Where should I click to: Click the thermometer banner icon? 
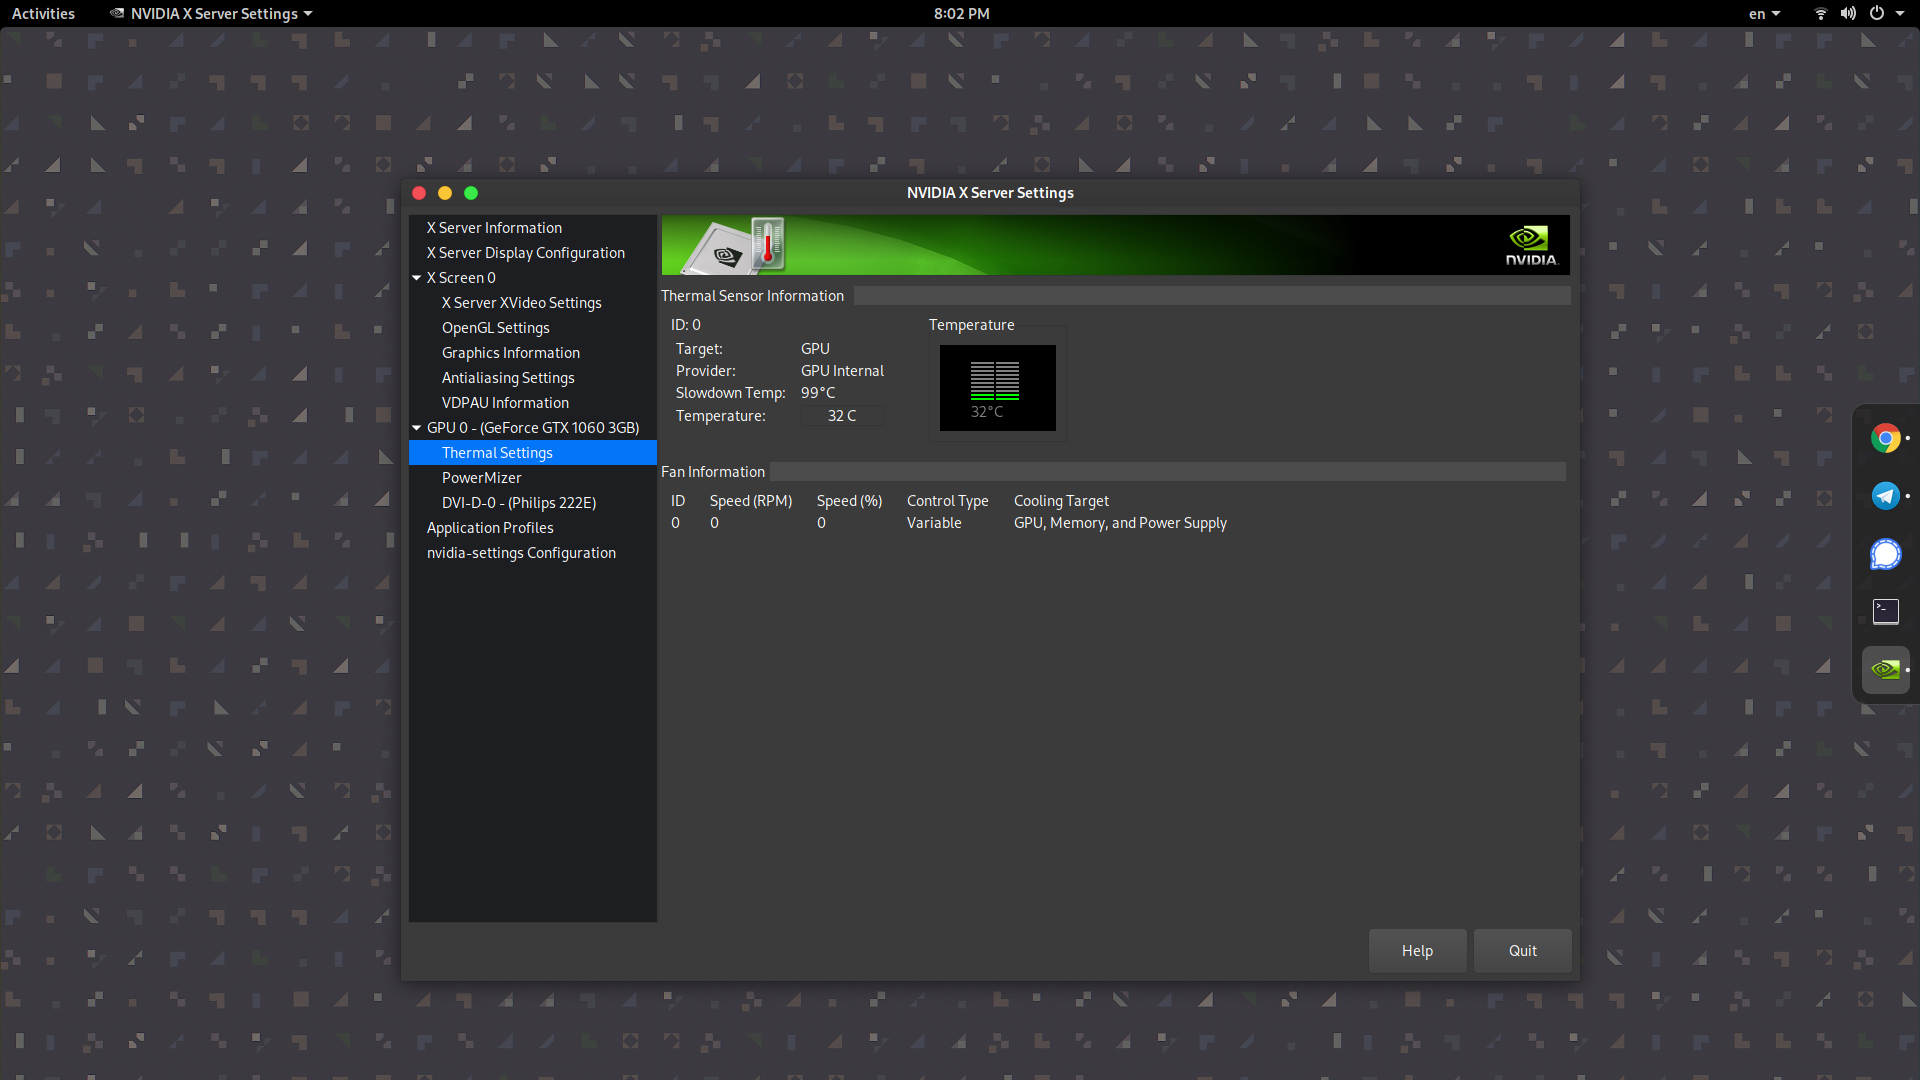(766, 244)
